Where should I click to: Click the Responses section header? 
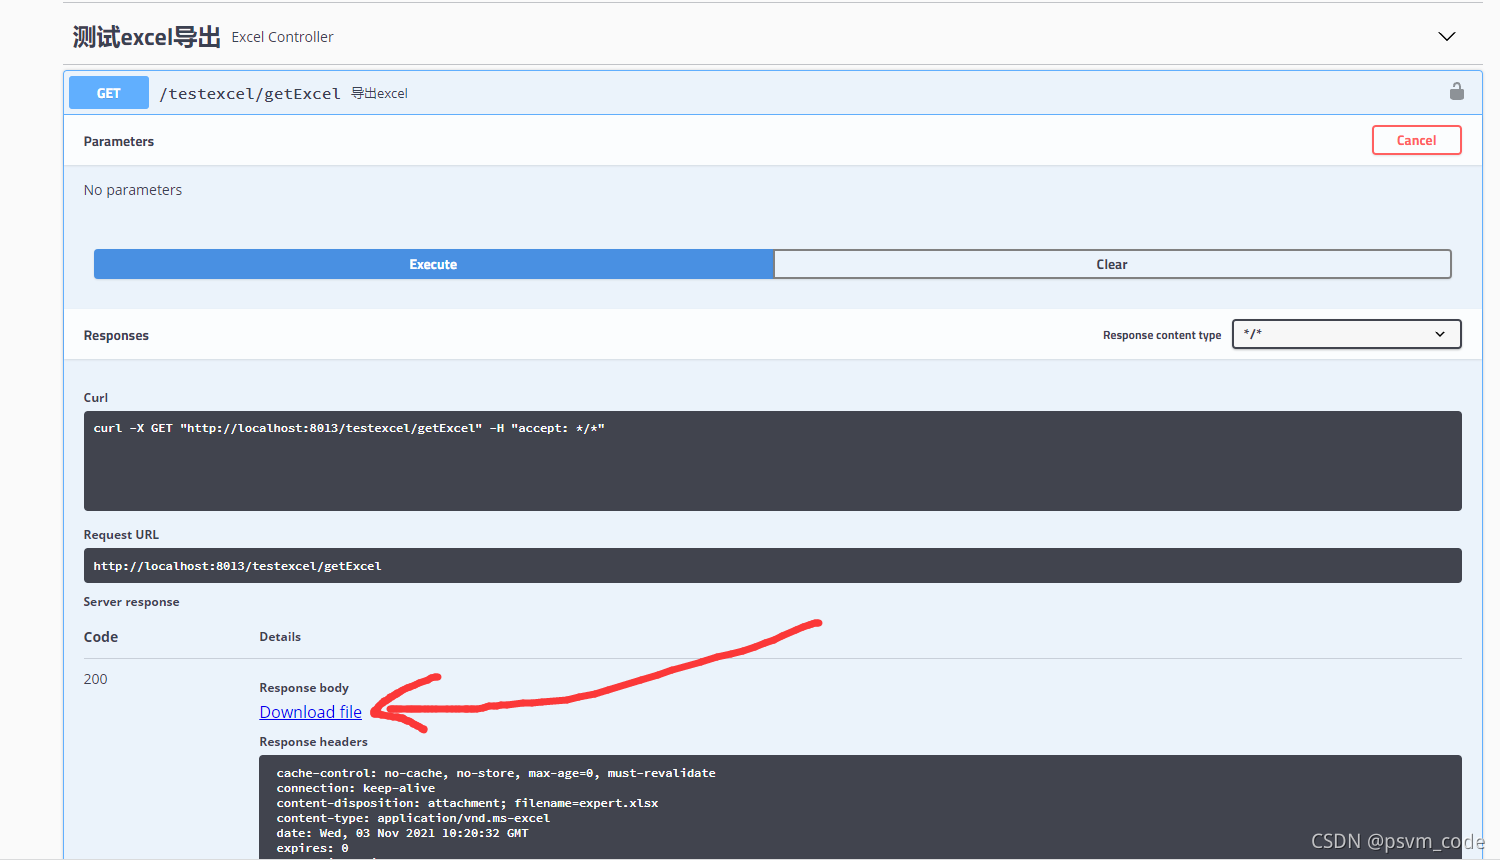point(116,335)
